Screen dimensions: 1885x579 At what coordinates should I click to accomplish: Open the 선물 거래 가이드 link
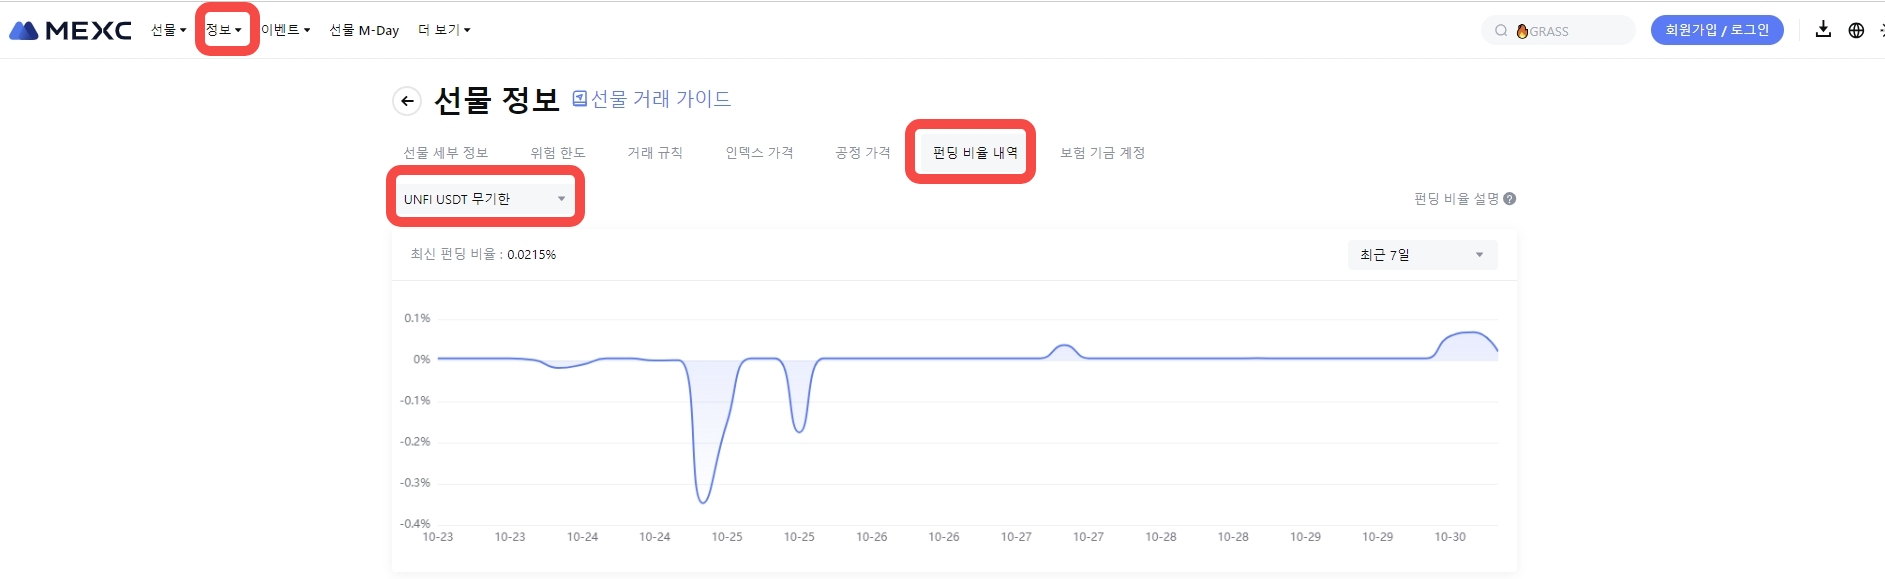click(660, 99)
